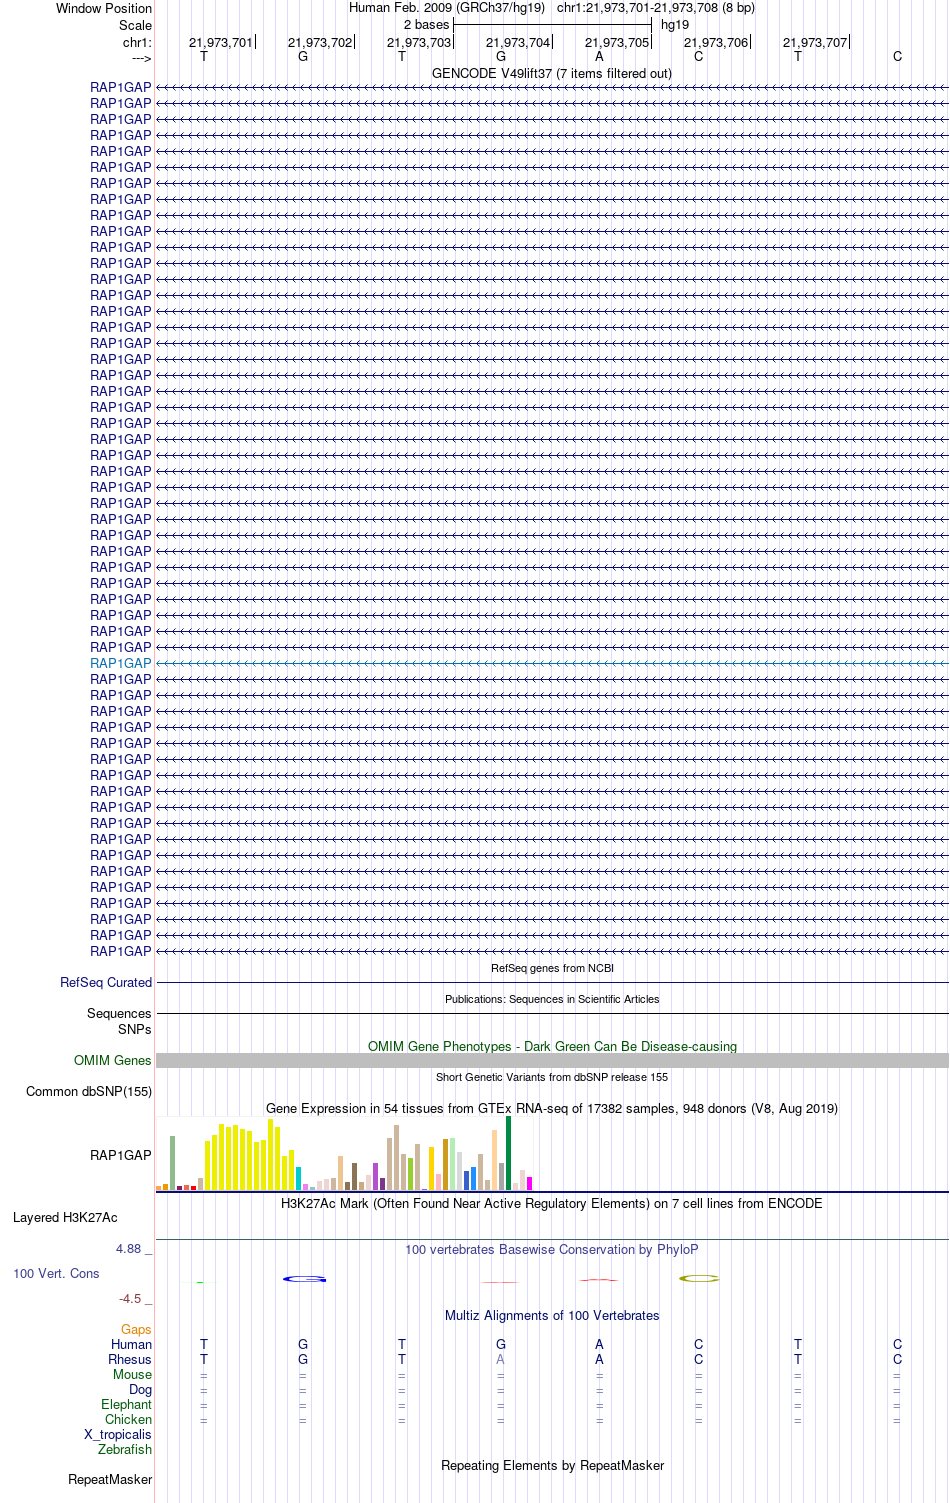The width and height of the screenshot is (950, 1503).
Task: Click base 'A' in the Human alignment row
Action: (600, 1345)
